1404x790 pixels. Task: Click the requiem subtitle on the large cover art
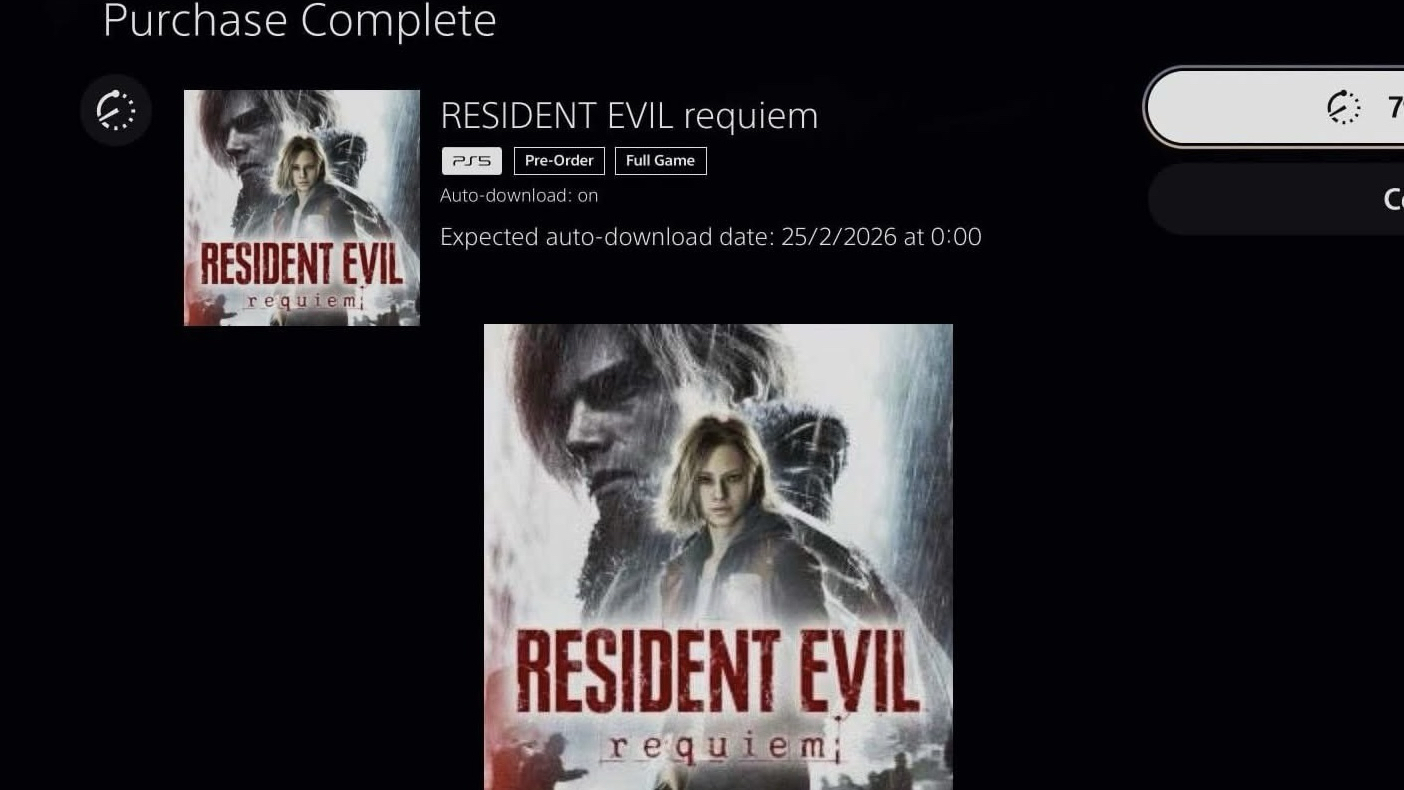click(x=718, y=746)
